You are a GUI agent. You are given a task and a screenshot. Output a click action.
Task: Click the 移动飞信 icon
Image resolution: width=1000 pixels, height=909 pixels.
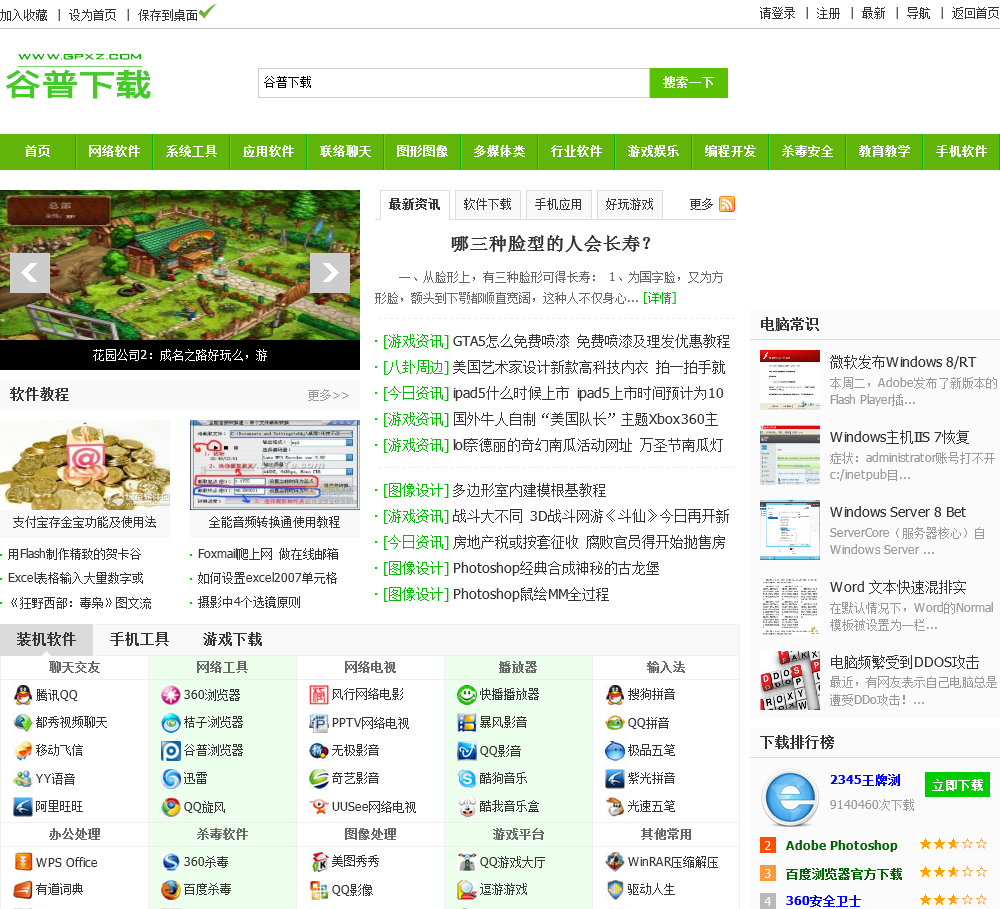point(23,751)
